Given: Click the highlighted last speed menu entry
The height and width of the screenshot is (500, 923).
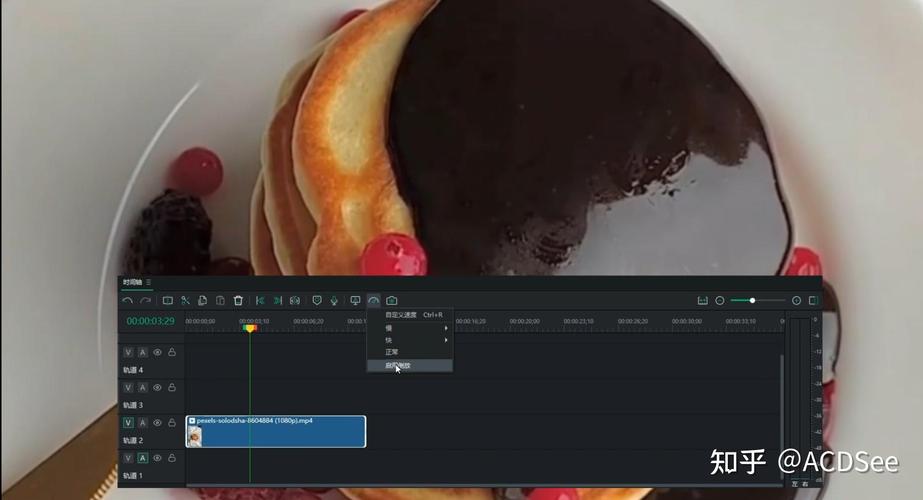Looking at the screenshot, I should 410,366.
